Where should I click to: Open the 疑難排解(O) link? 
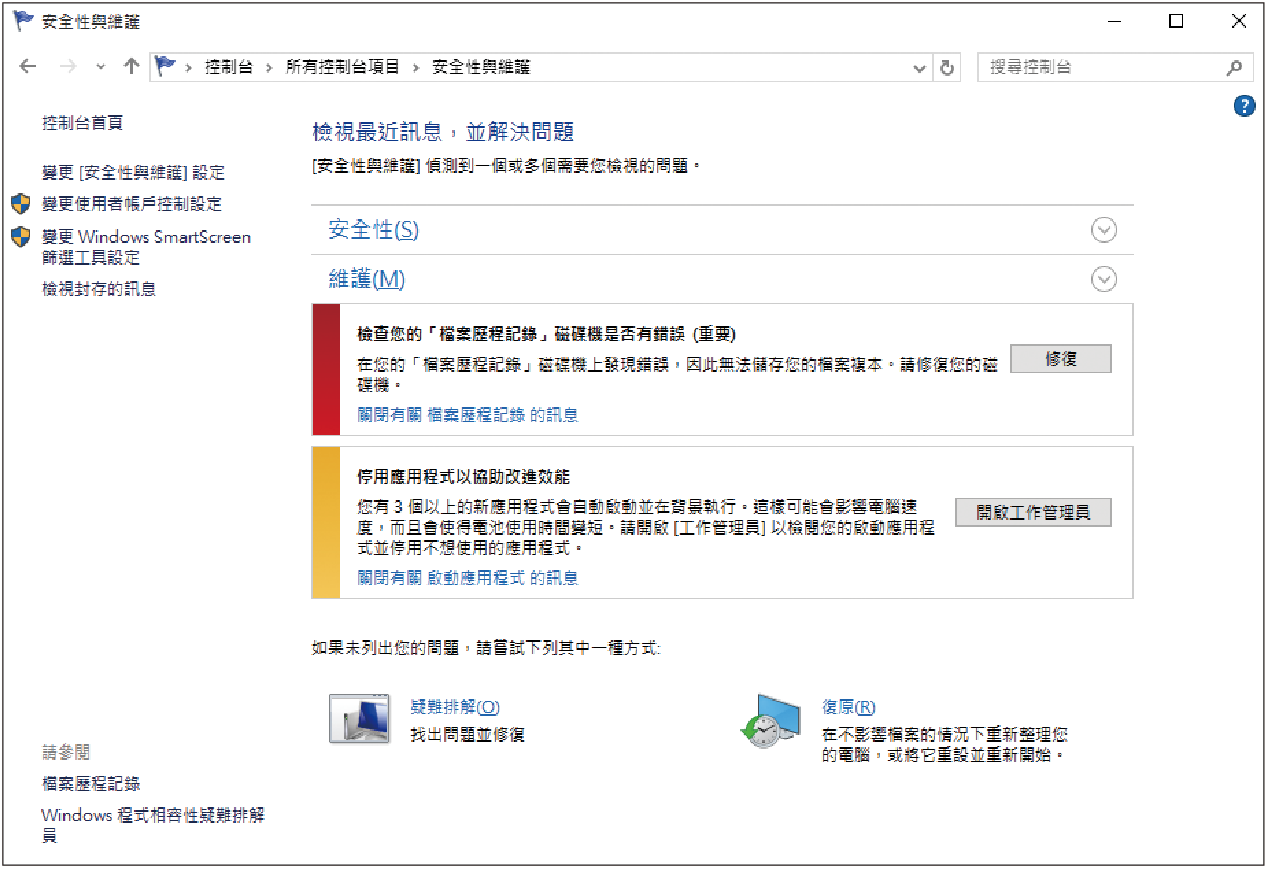pyautogui.click(x=455, y=707)
